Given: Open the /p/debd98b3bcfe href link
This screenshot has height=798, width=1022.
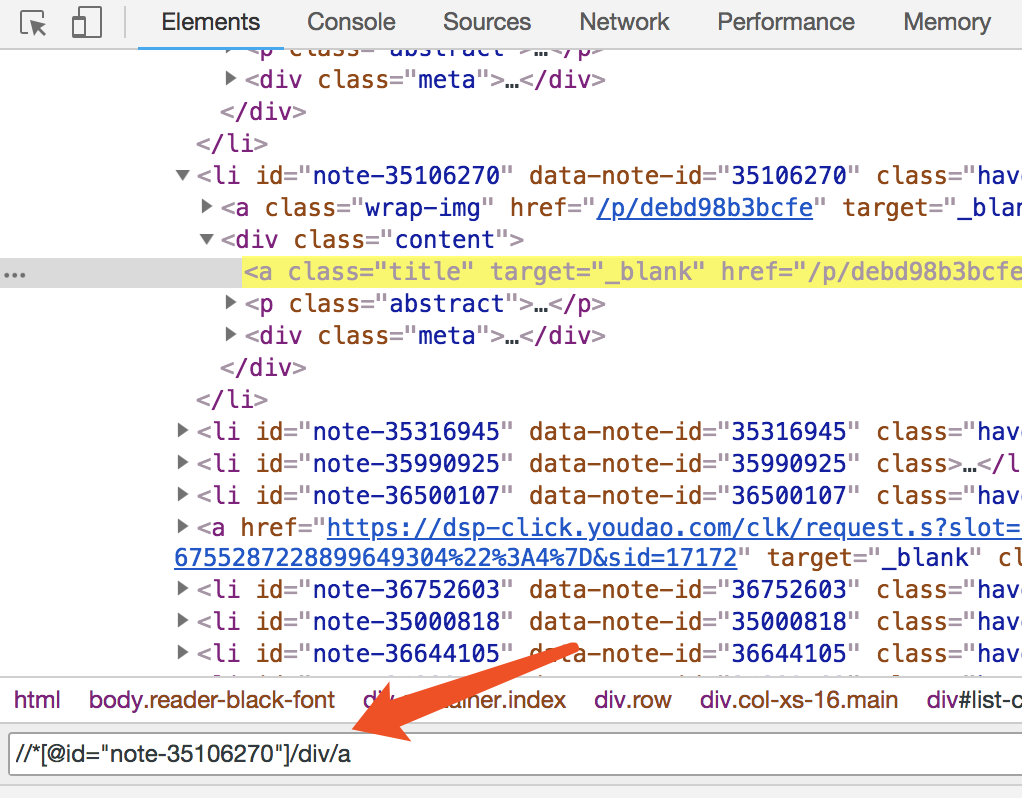Looking at the screenshot, I should coord(705,208).
